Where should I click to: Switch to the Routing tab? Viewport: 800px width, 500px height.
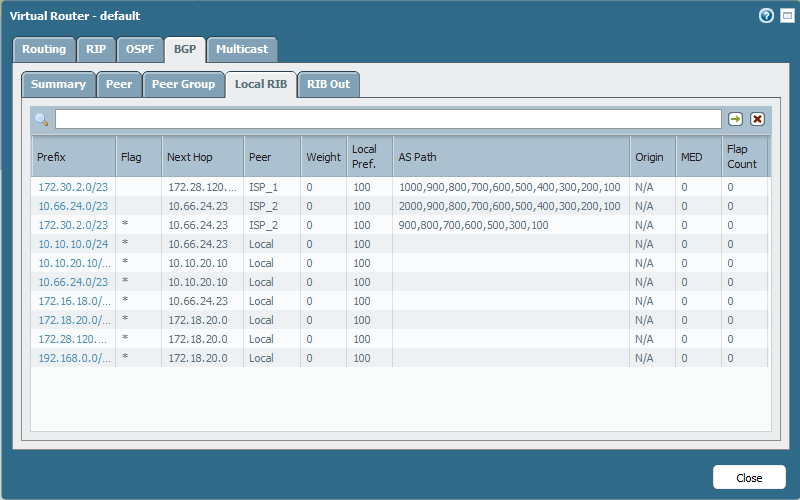click(x=44, y=49)
